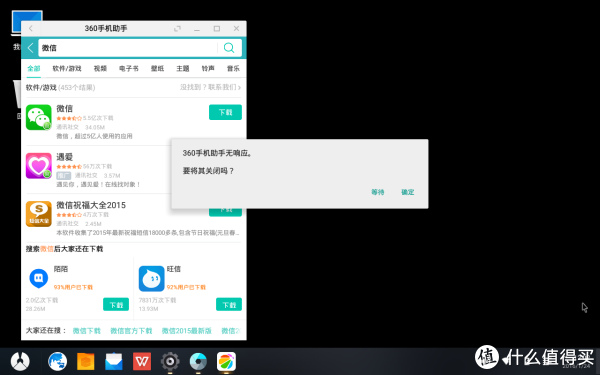Confirm closing with the 确定 button

point(408,192)
